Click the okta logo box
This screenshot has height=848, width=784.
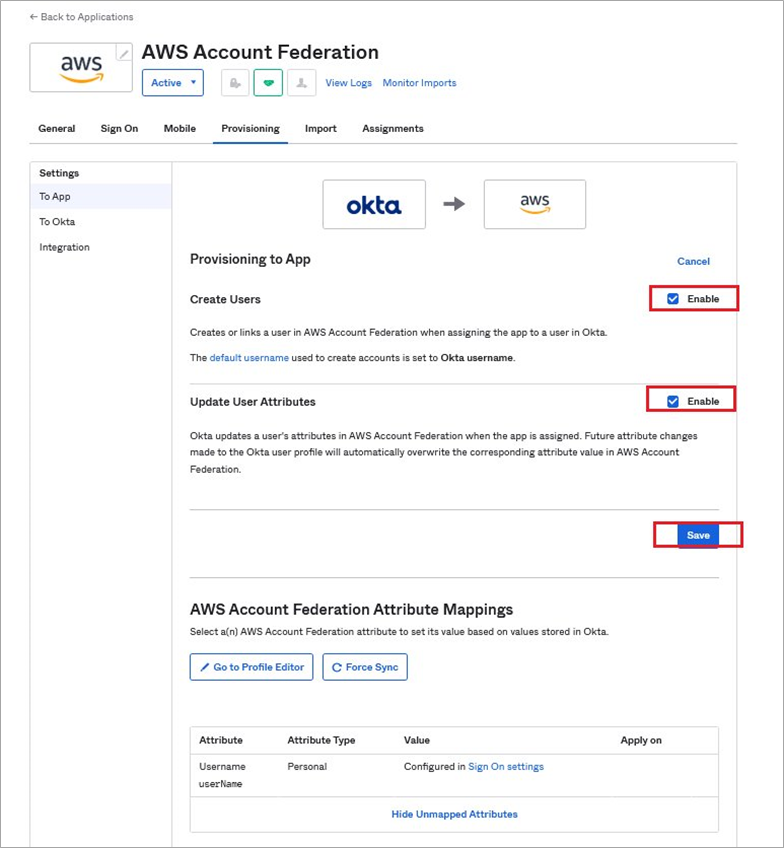coord(374,204)
